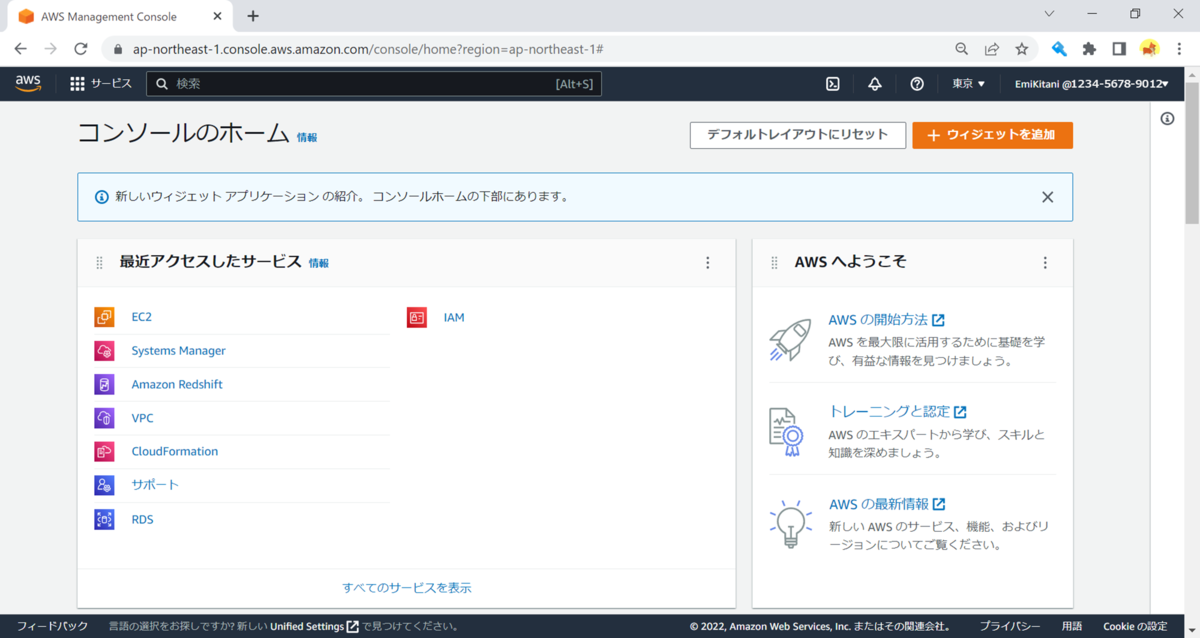This screenshot has width=1200, height=638.
Task: Open the help question mark icon
Action: click(917, 84)
